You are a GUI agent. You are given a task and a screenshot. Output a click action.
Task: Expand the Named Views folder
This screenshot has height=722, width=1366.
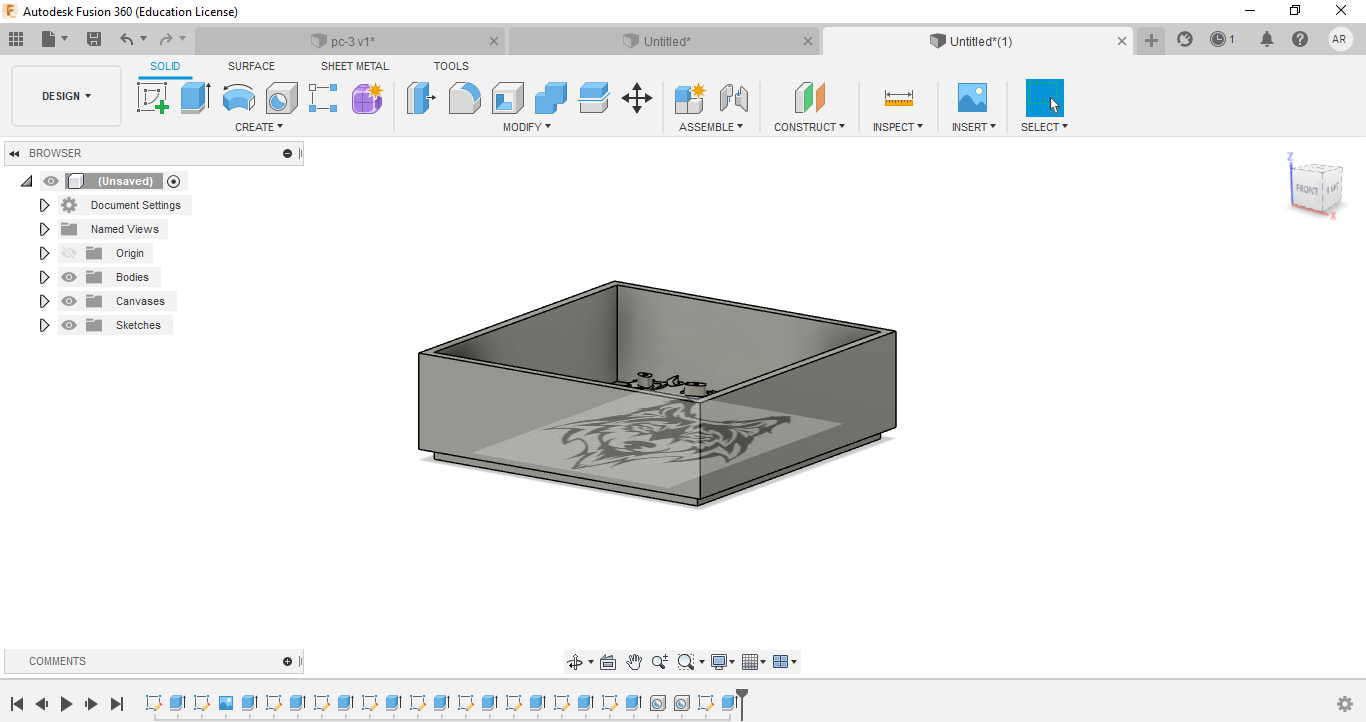[44, 229]
